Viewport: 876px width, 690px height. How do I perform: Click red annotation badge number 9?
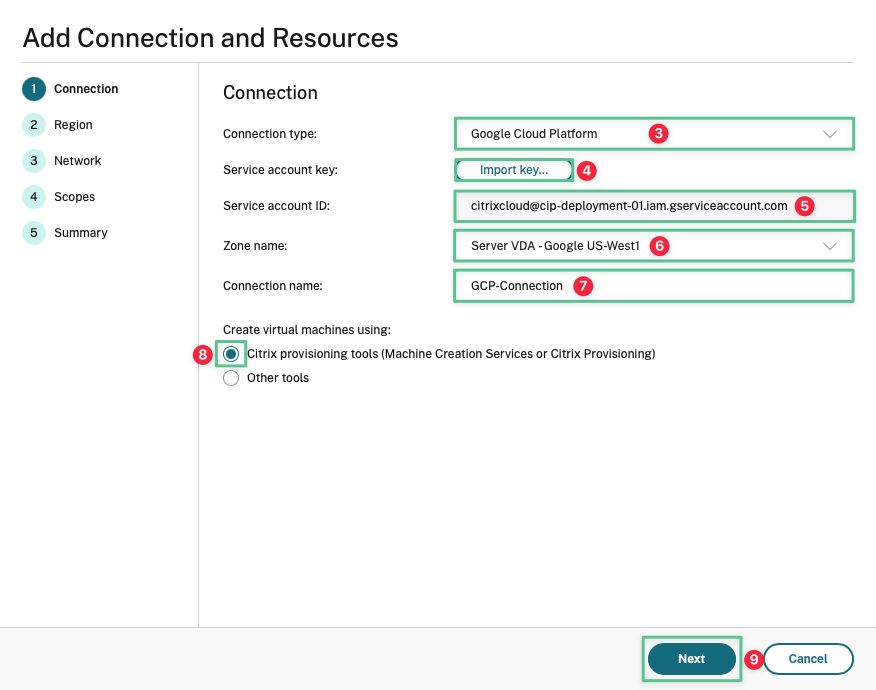754,659
